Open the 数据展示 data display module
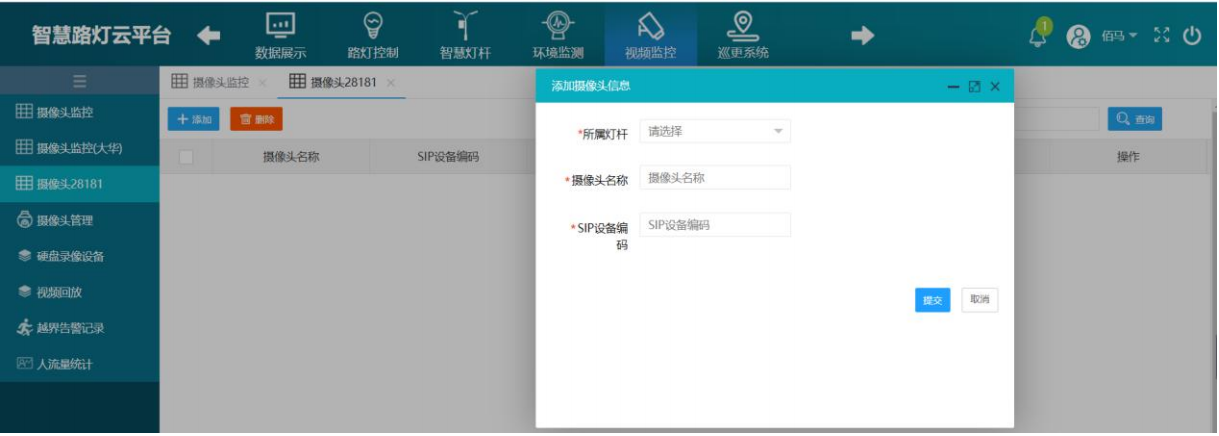This screenshot has width=1219, height=436. [280, 36]
